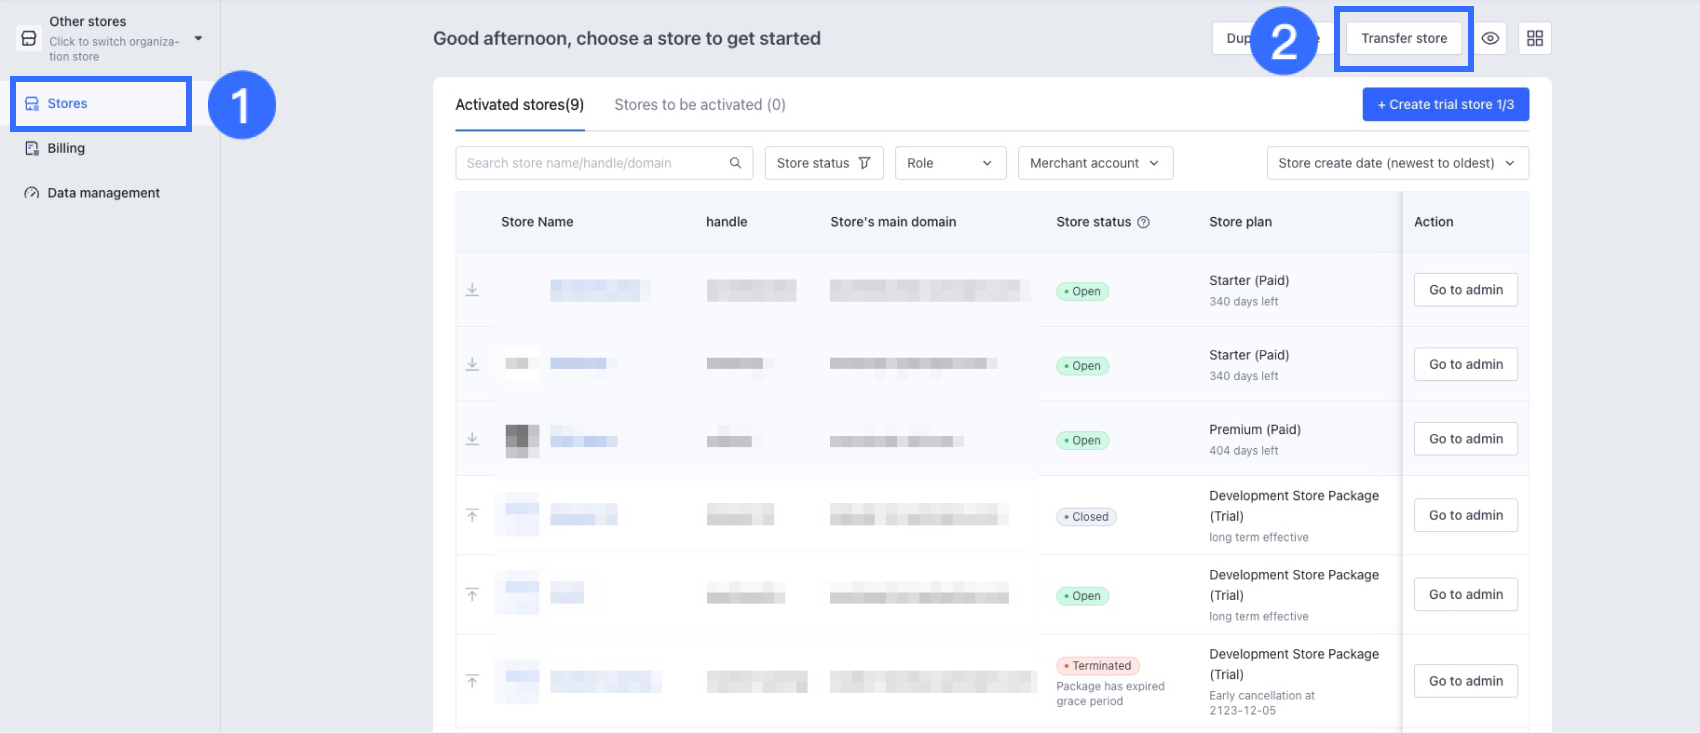Click the pin-to-top icon on Terminated store row
The width and height of the screenshot is (1700, 733).
coord(472,681)
